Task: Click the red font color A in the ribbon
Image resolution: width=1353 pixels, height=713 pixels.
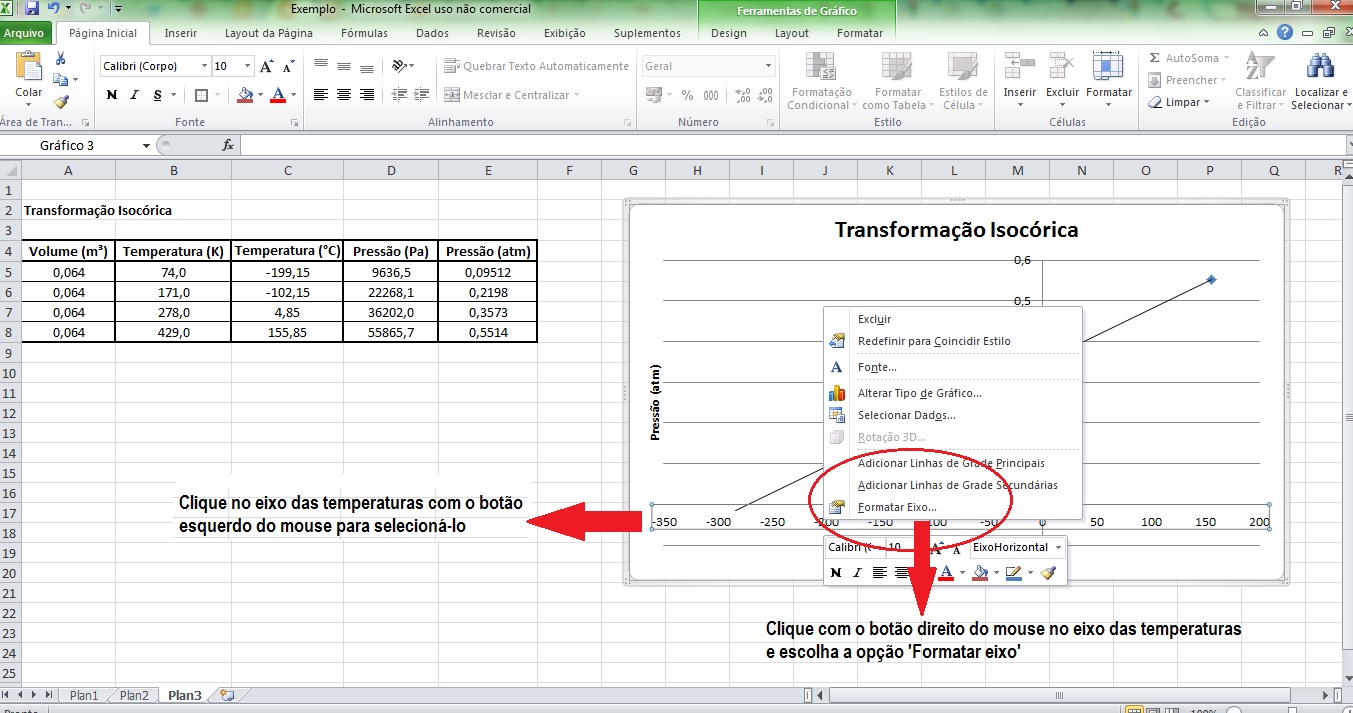Action: pos(277,95)
